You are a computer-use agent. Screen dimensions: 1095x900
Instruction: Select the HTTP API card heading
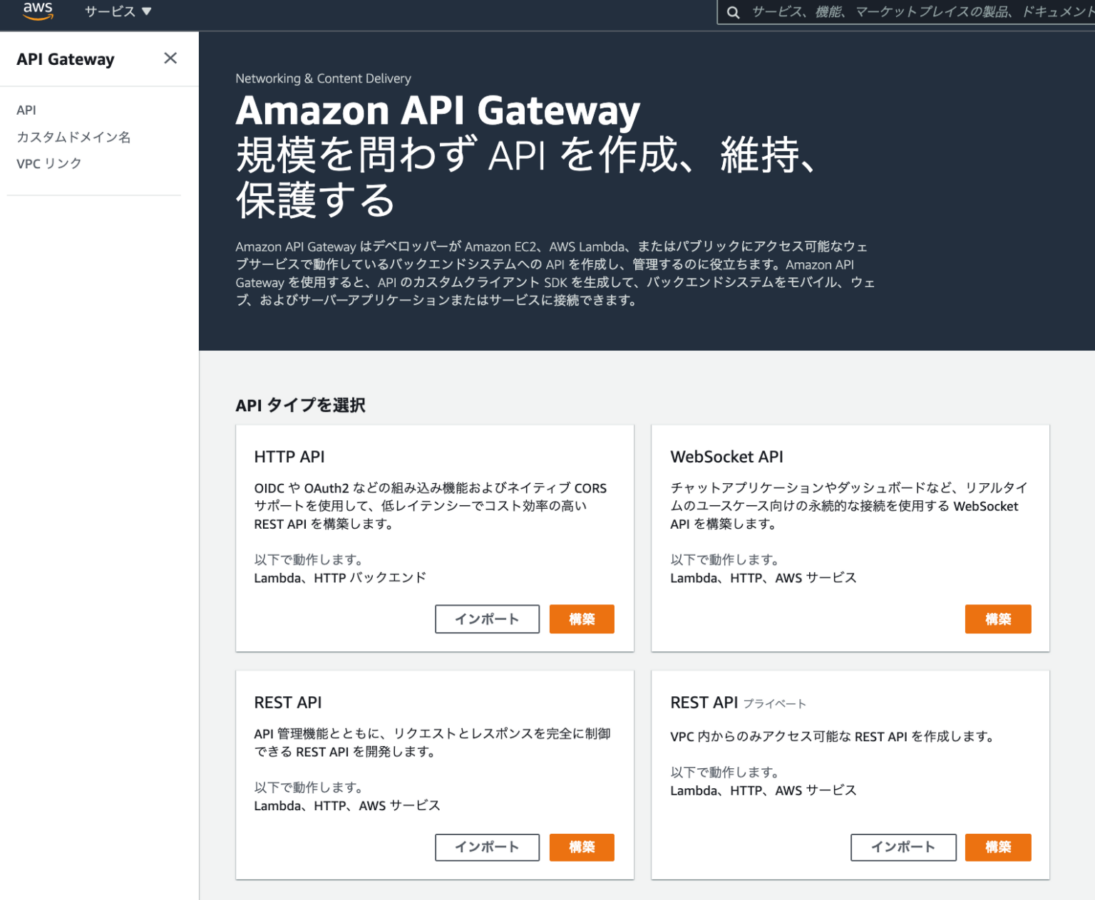(289, 456)
